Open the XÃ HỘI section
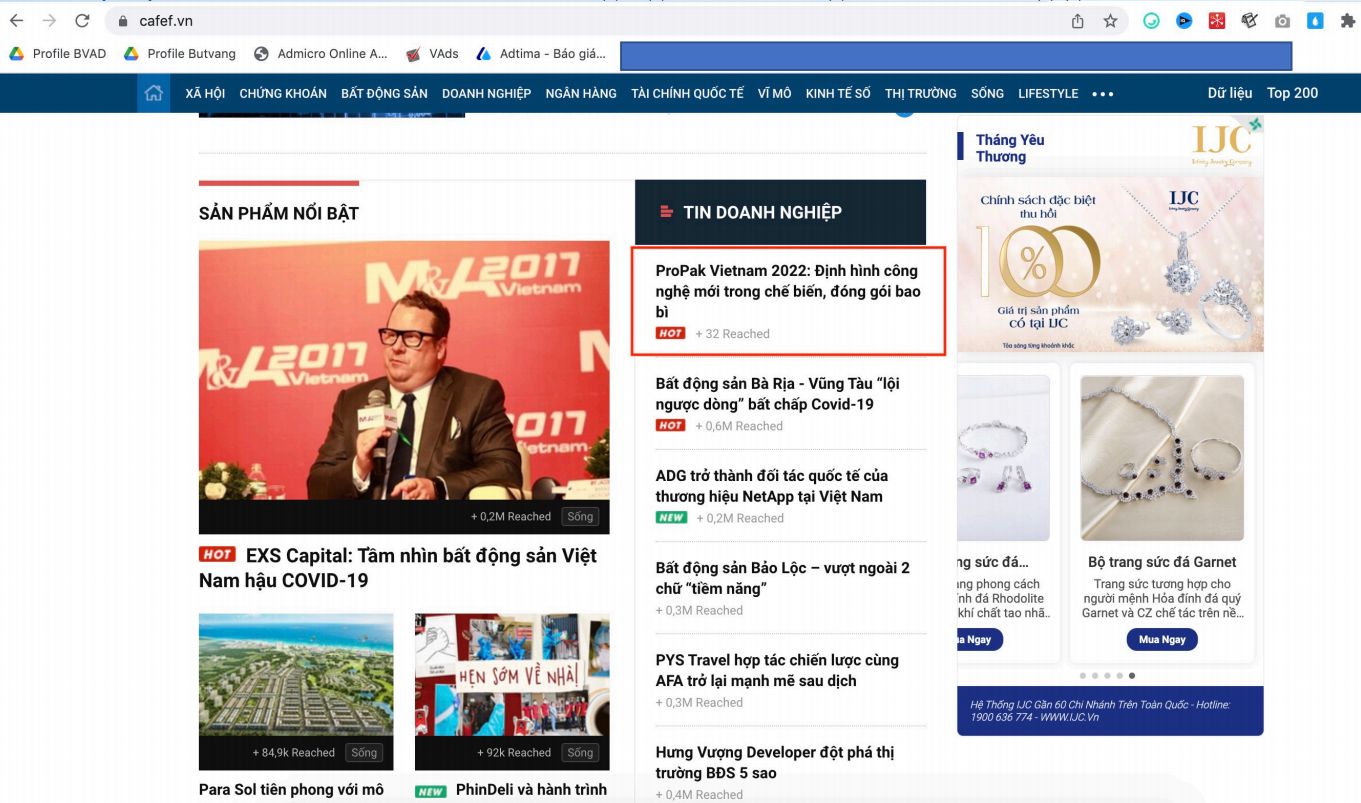 click(205, 93)
